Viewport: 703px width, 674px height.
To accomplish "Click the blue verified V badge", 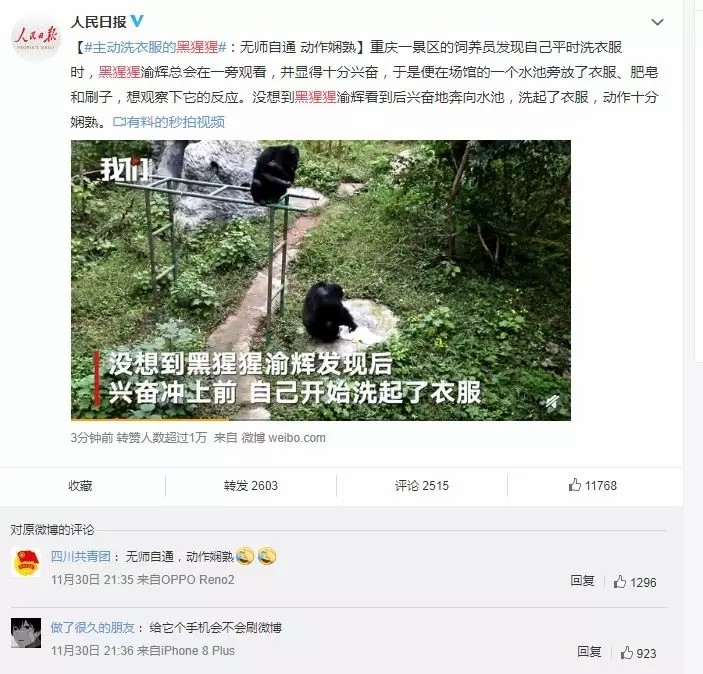I will click(137, 21).
